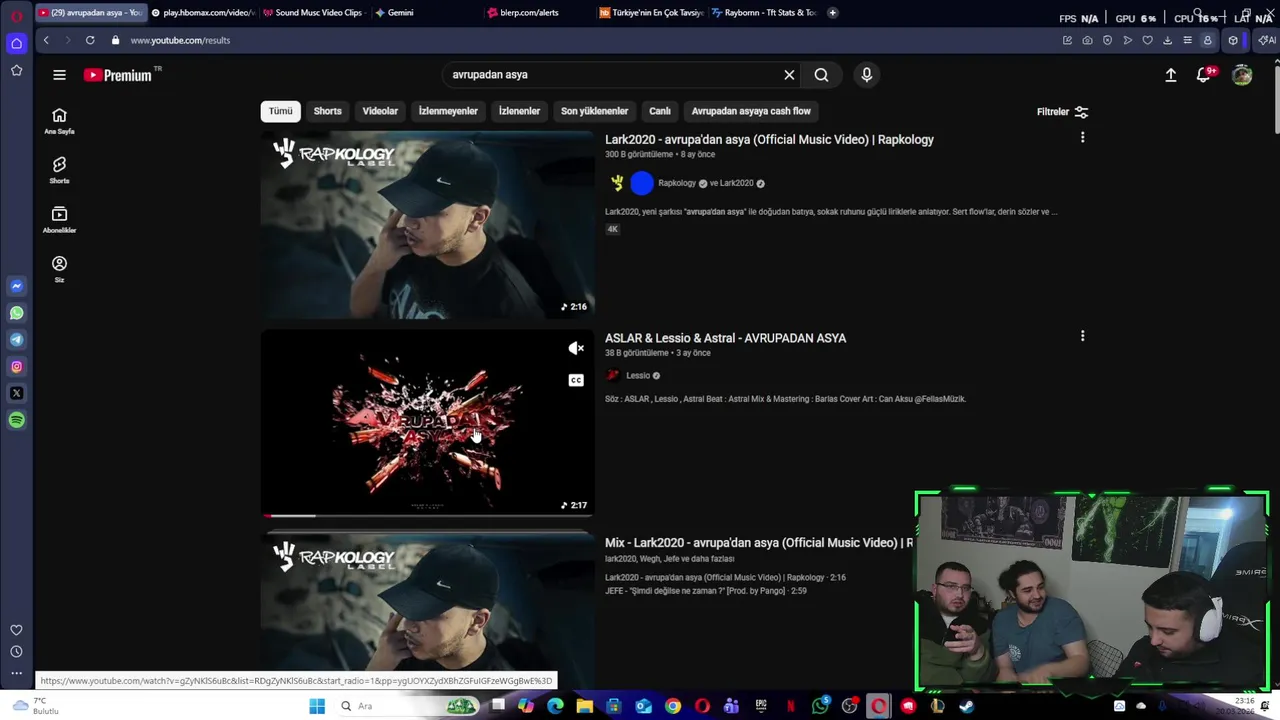1280x720 pixels.
Task: Open more options for ASLAR & Lessio video
Action: point(1082,337)
